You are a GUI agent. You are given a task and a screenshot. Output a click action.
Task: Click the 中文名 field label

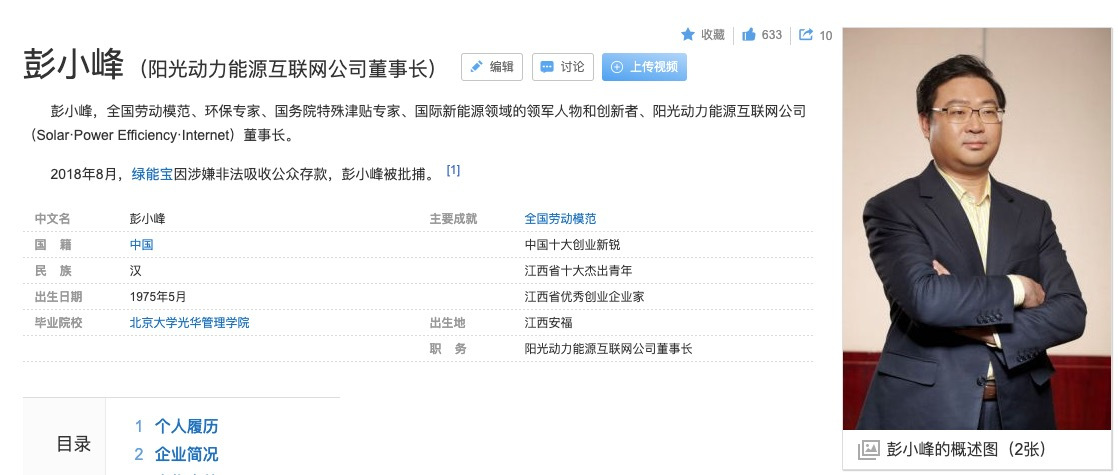[x=52, y=219]
